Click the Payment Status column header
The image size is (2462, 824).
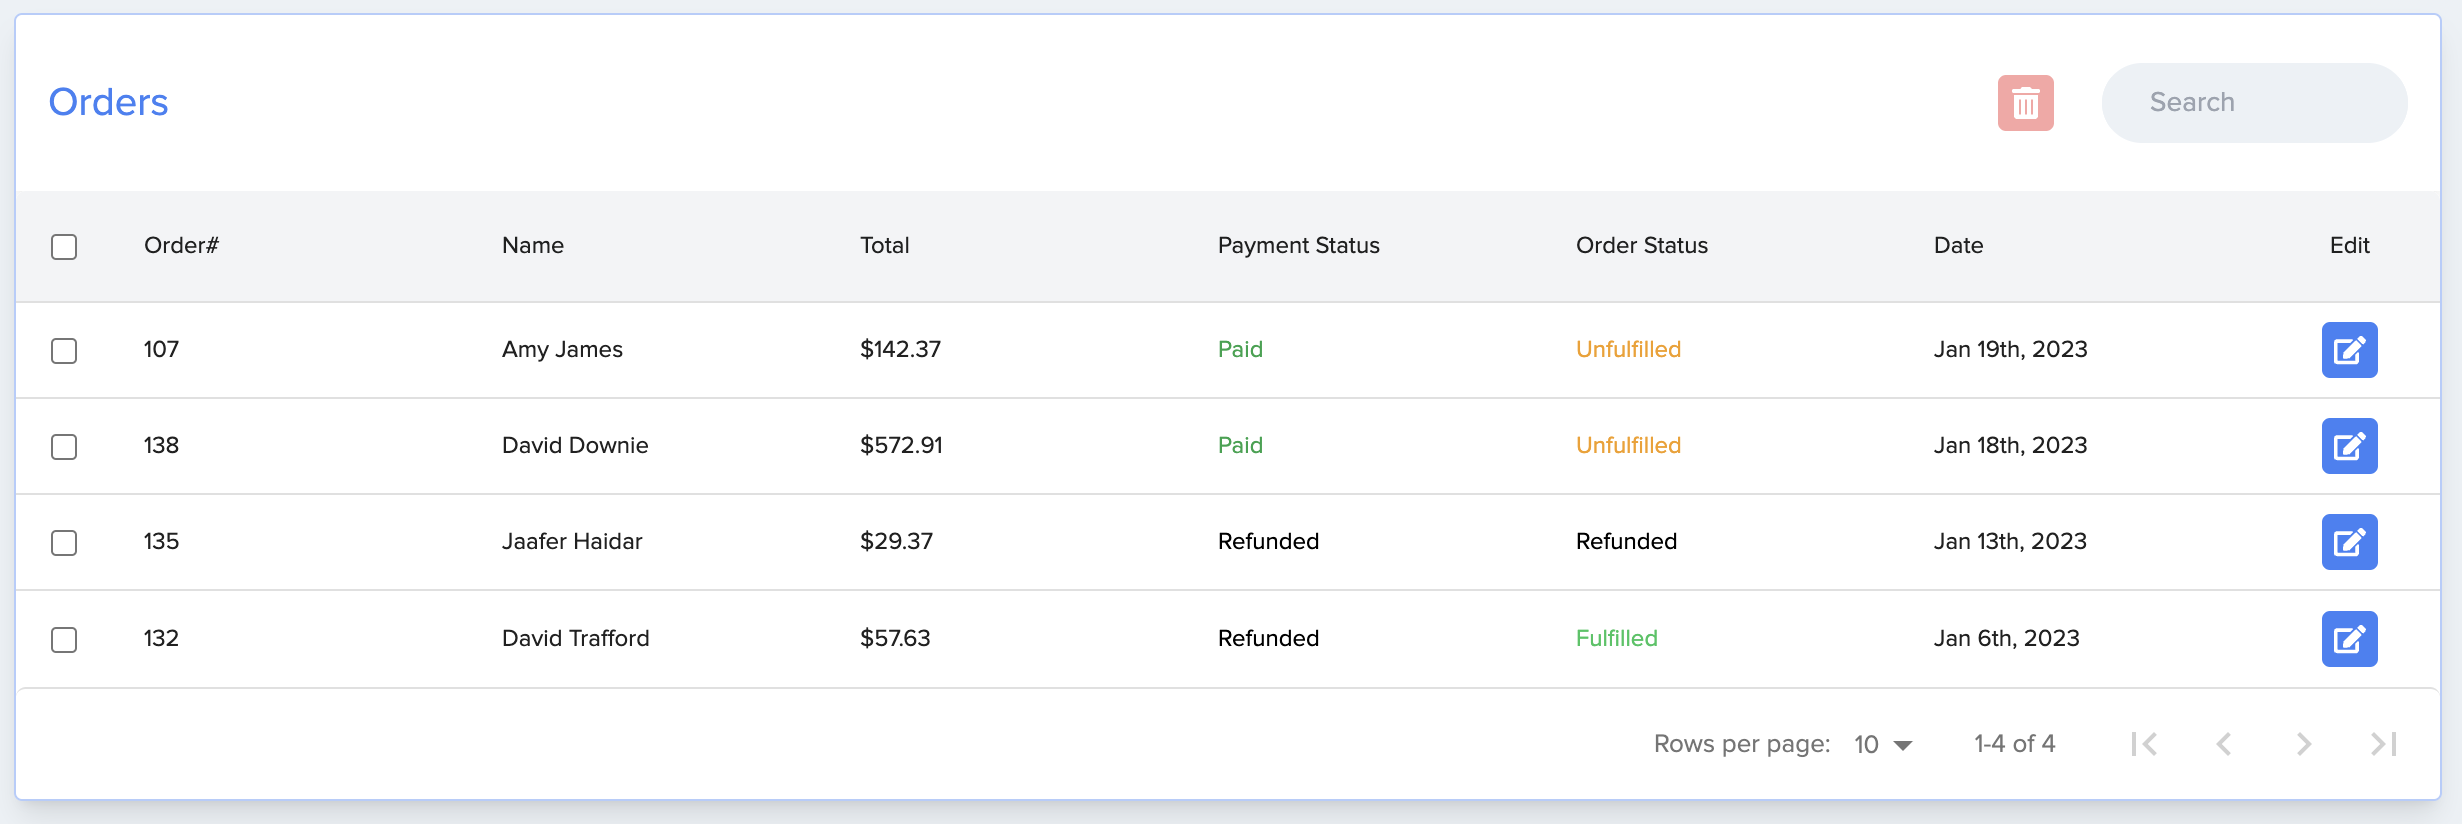coord(1298,246)
